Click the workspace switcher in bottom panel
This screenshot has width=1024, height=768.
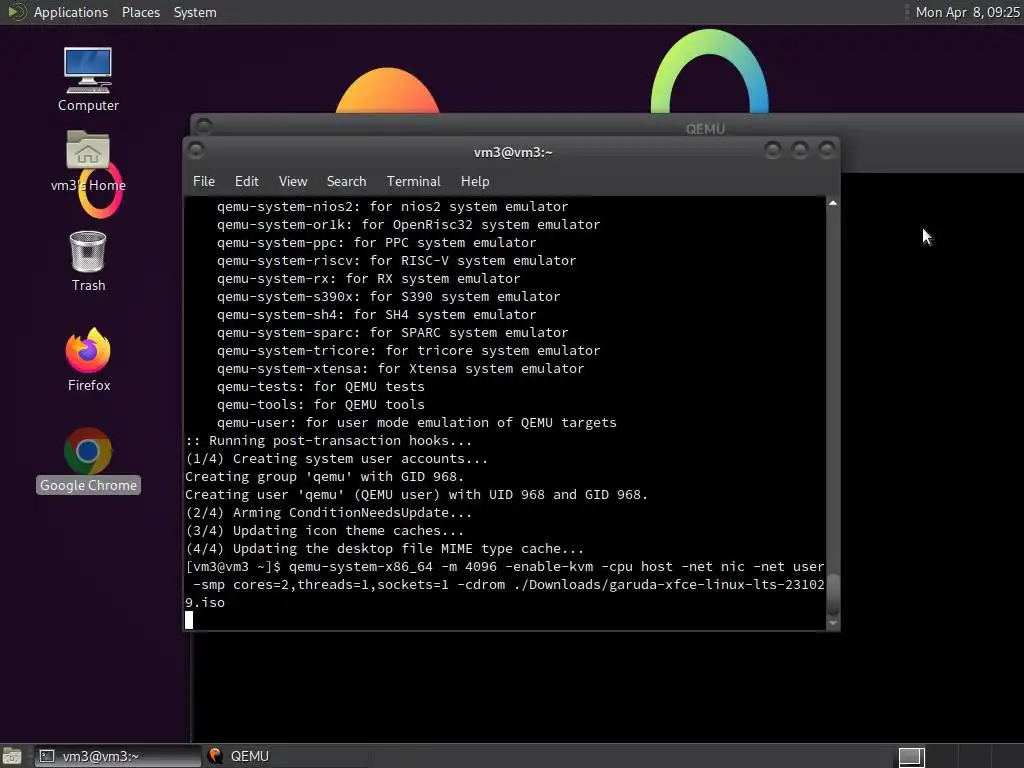[912, 756]
